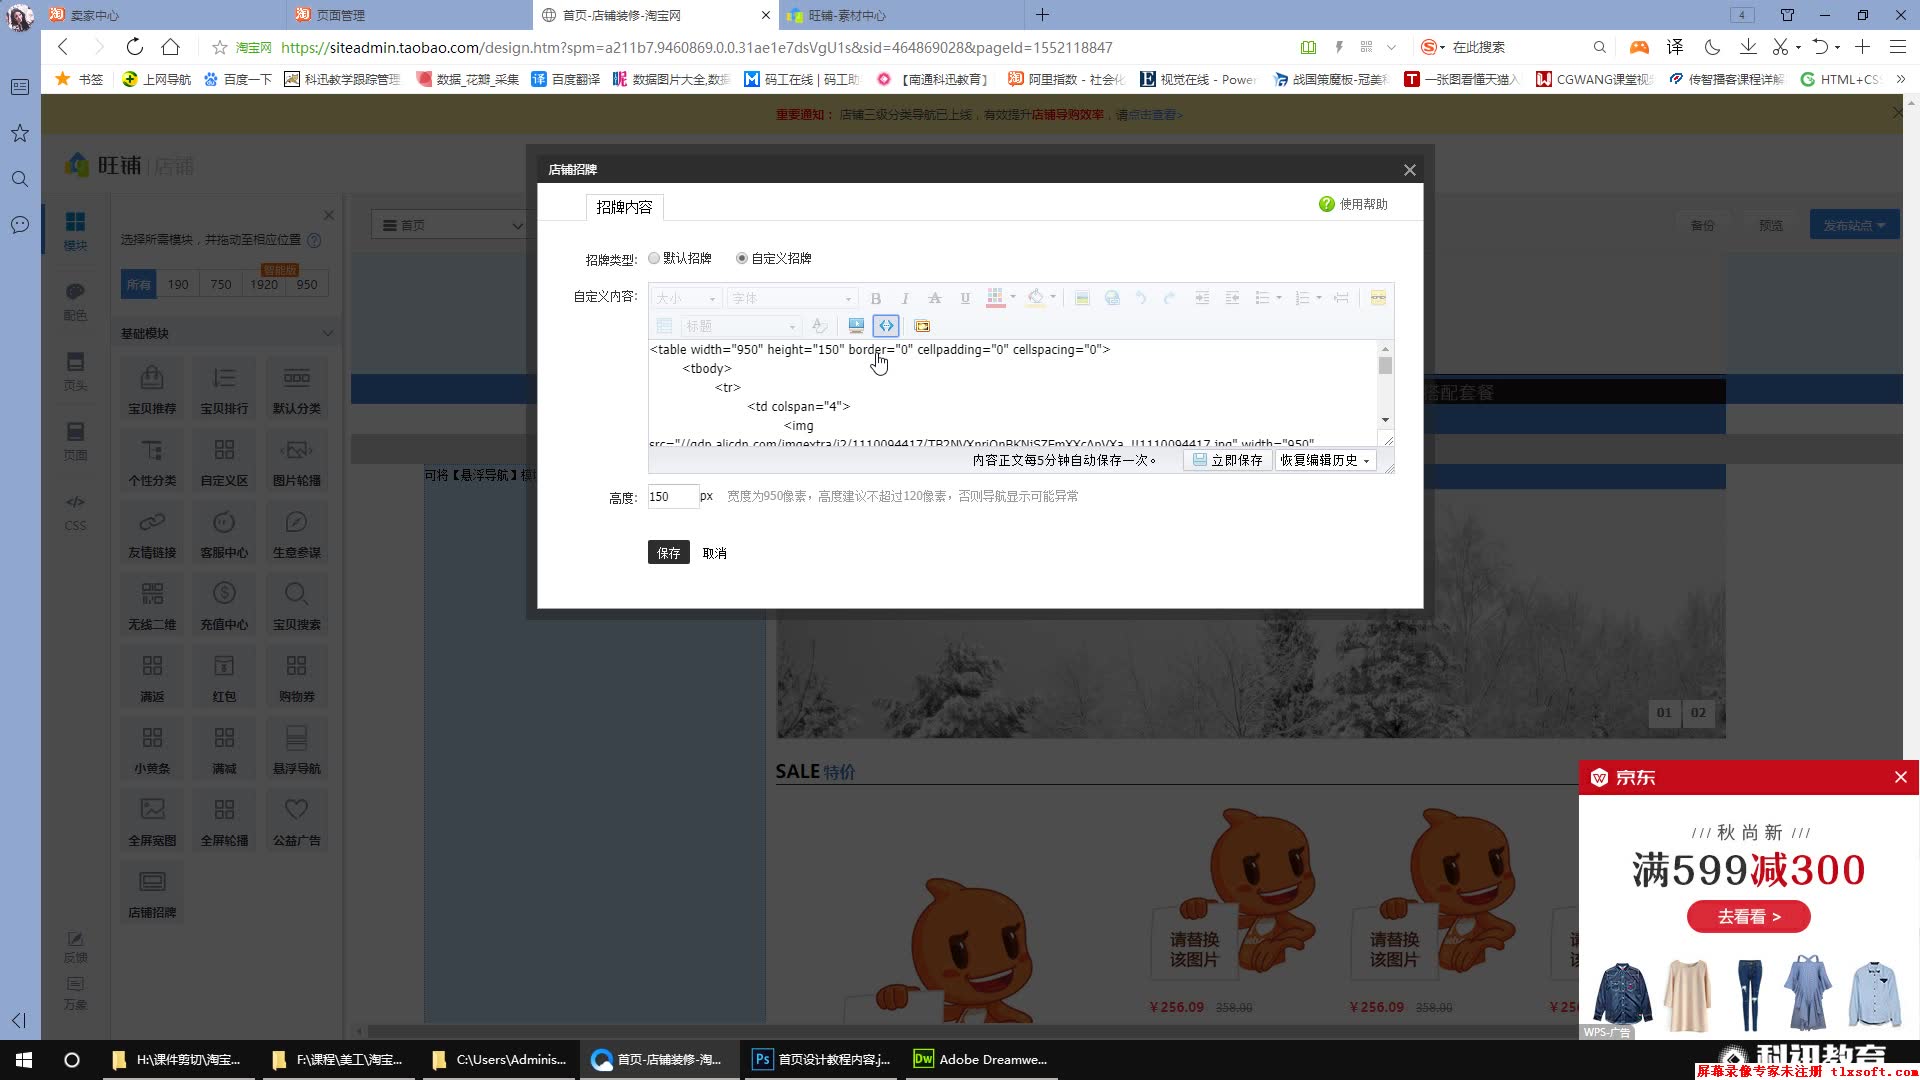Open the background fill color bucket
The width and height of the screenshot is (1920, 1080).
1036,298
